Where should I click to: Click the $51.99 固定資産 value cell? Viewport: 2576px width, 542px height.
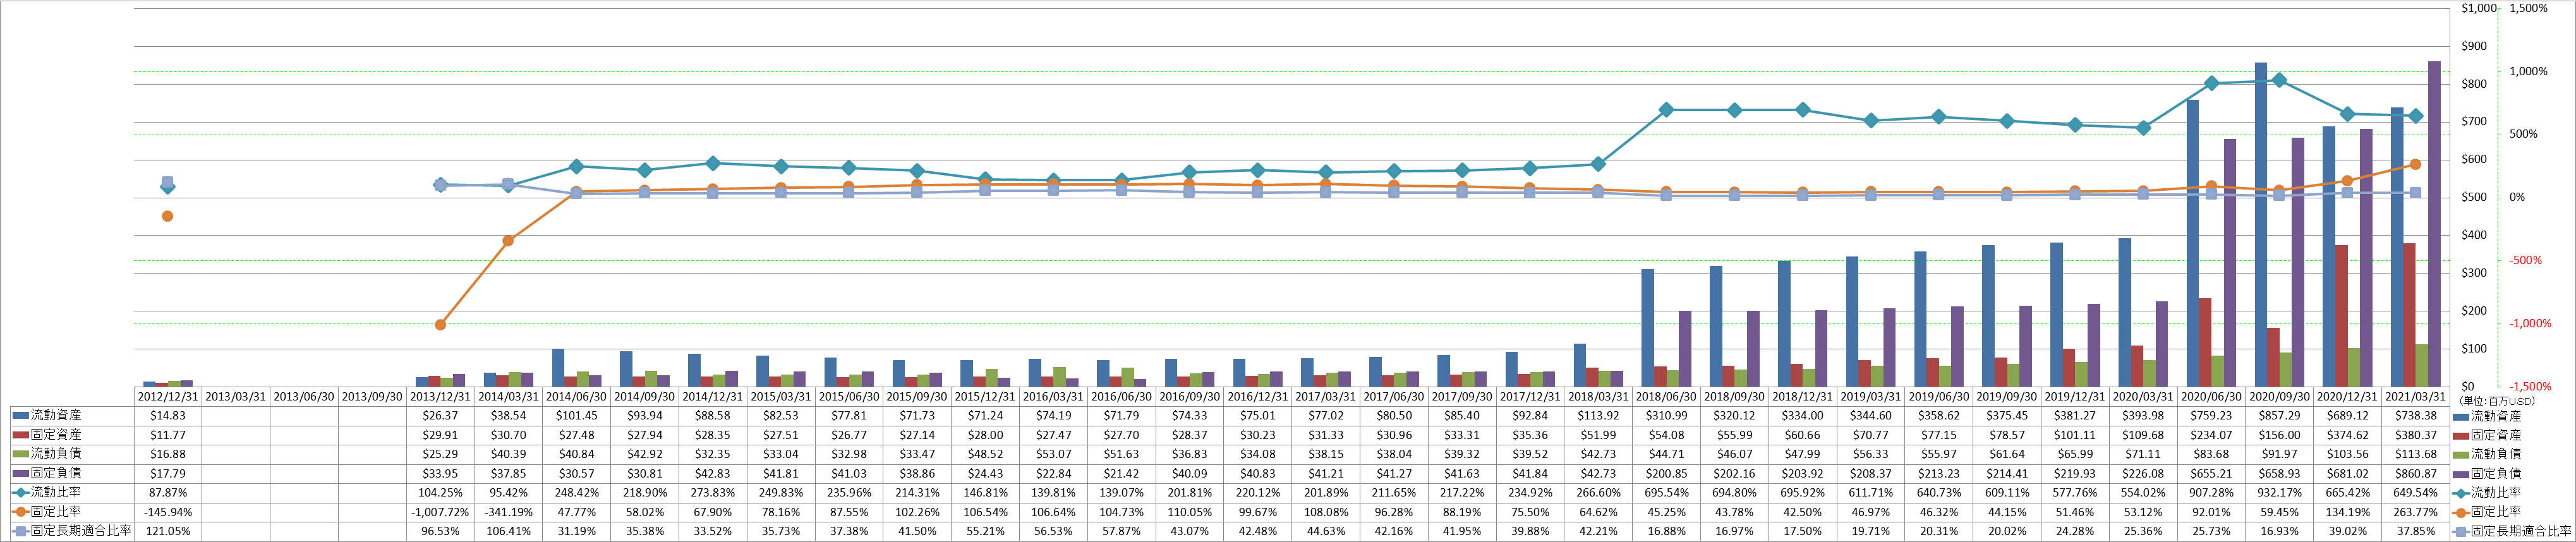[x=1598, y=435]
